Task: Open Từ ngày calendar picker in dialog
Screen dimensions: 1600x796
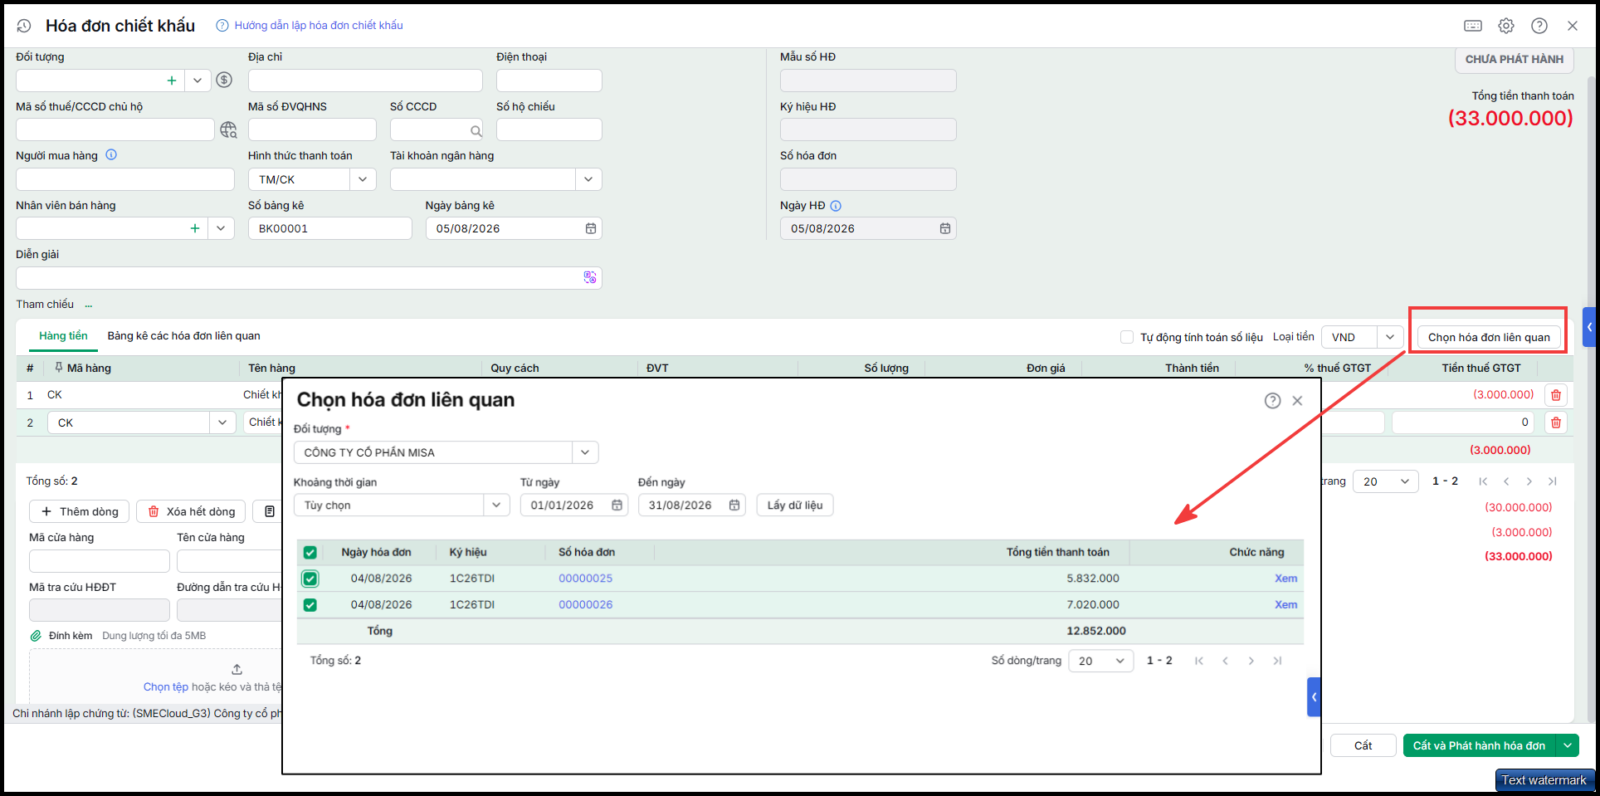Action: point(617,506)
